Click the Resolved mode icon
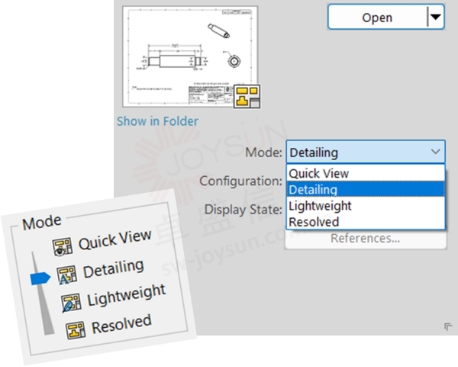Image resolution: width=458 pixels, height=367 pixels. pyautogui.click(x=76, y=330)
